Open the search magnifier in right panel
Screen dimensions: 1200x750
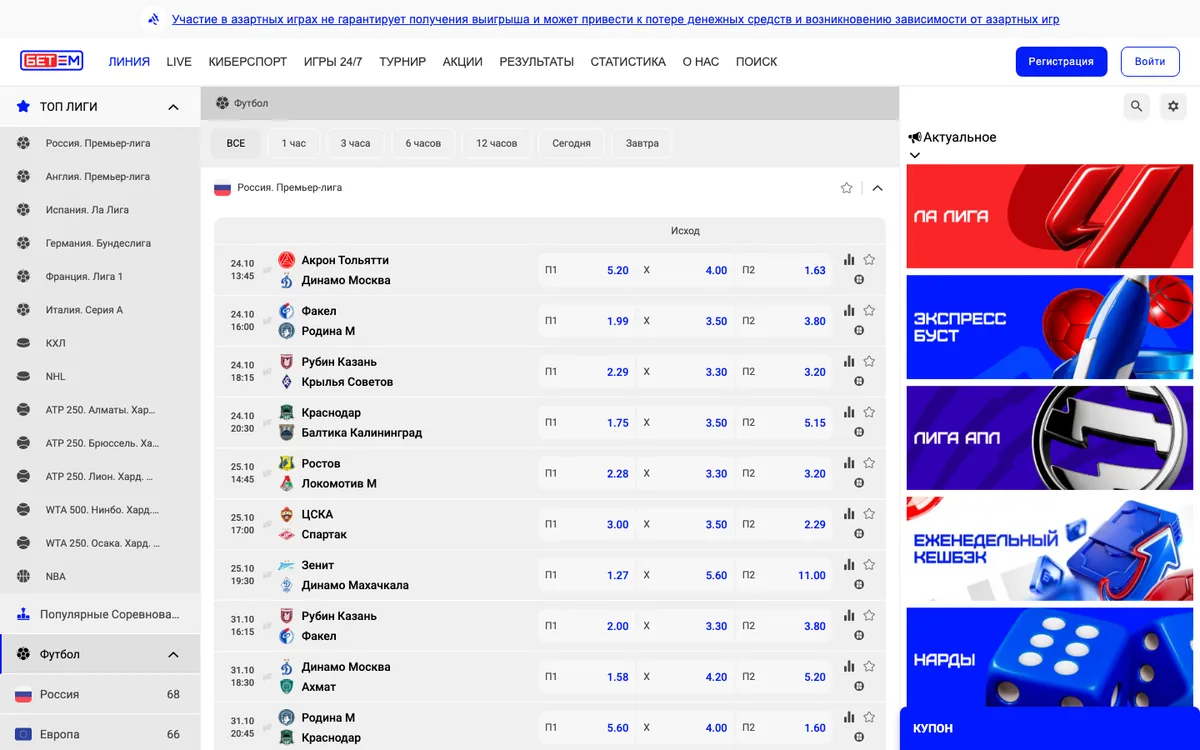[x=1136, y=106]
